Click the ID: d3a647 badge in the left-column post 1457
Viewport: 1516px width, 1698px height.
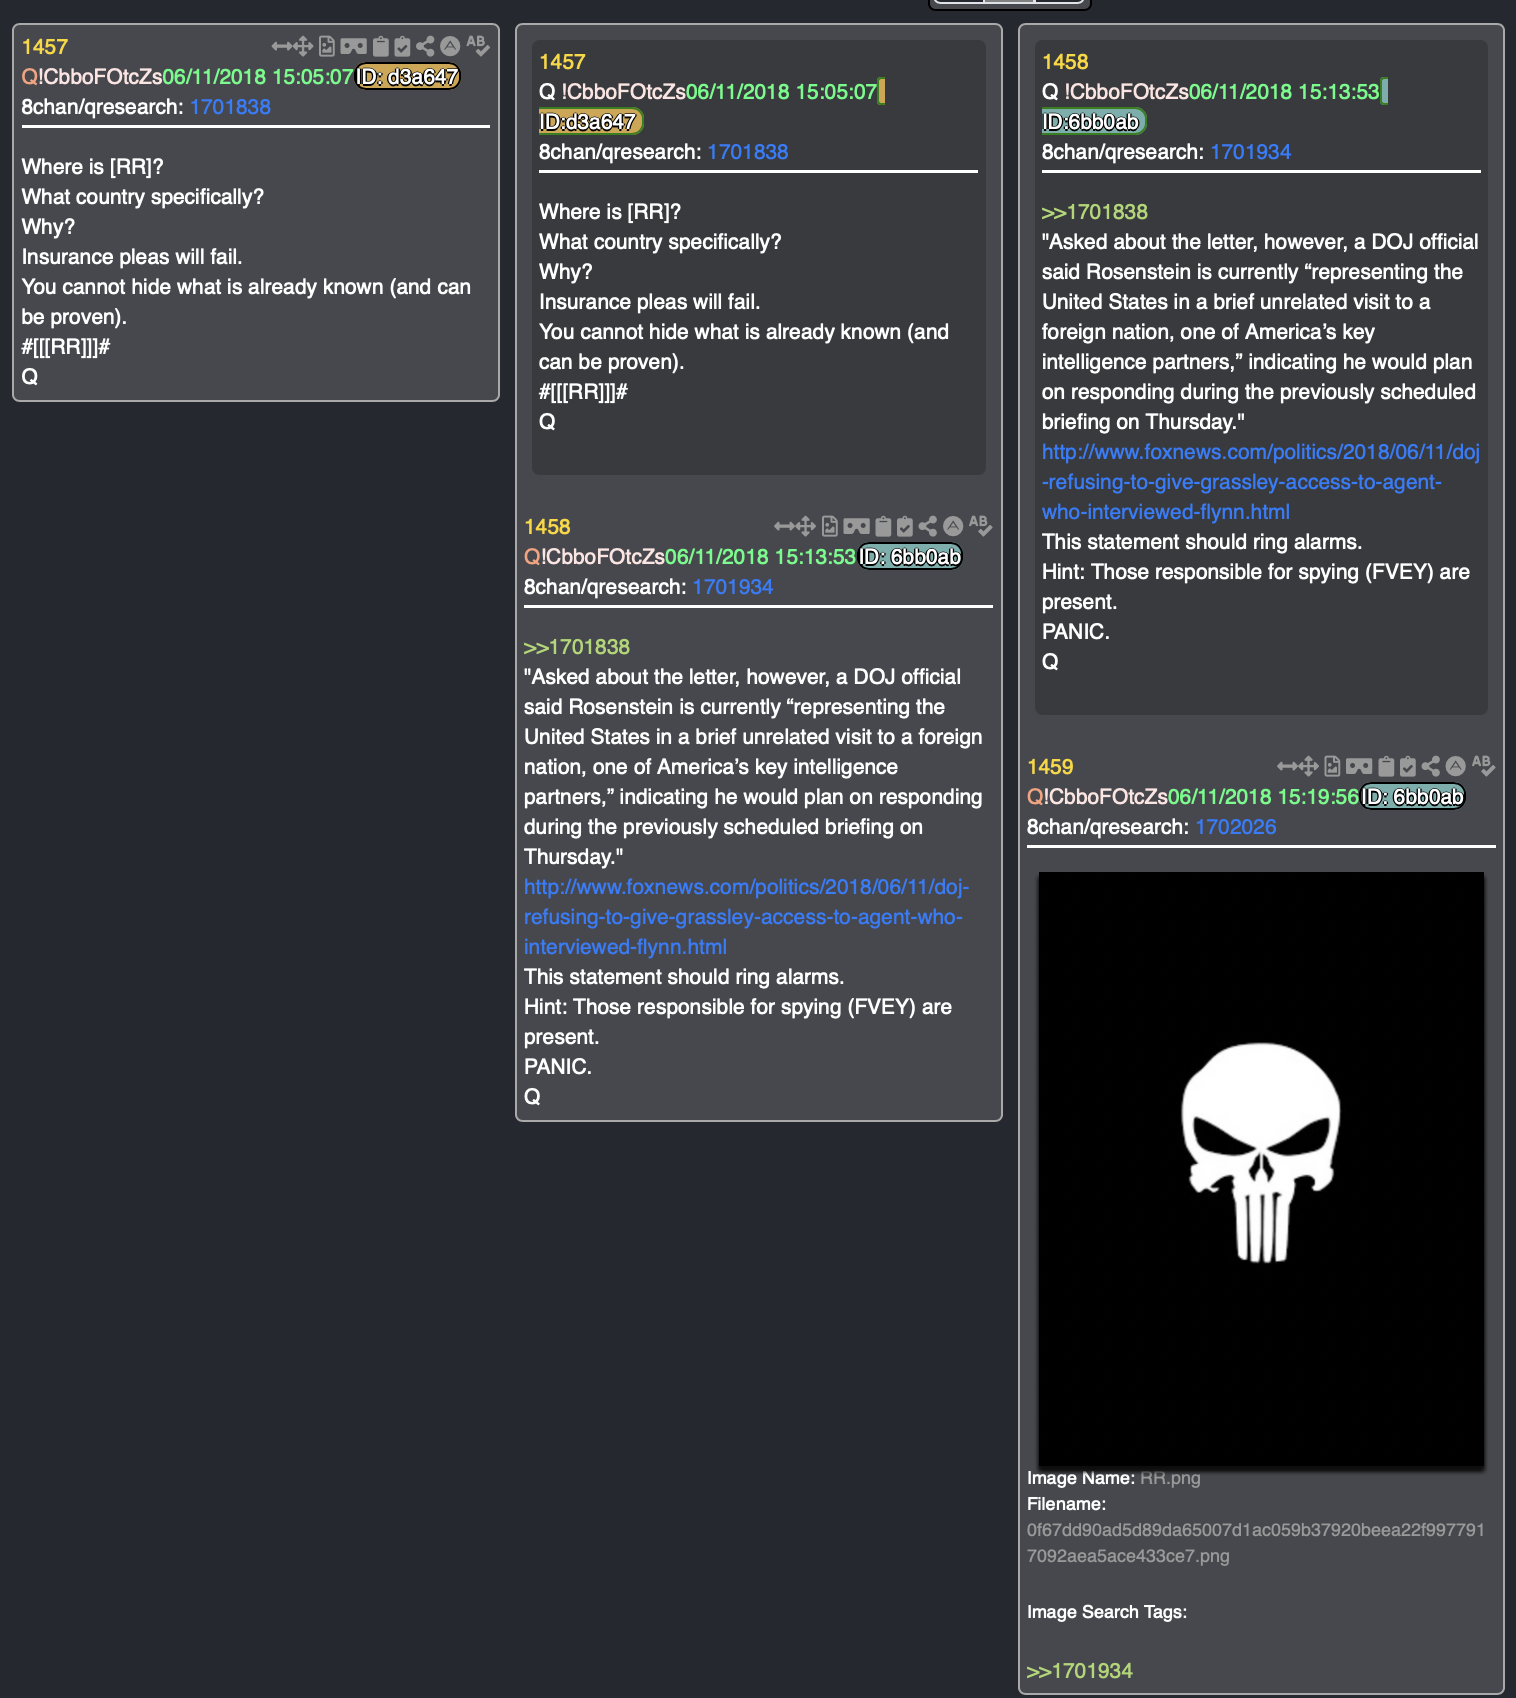tap(408, 77)
